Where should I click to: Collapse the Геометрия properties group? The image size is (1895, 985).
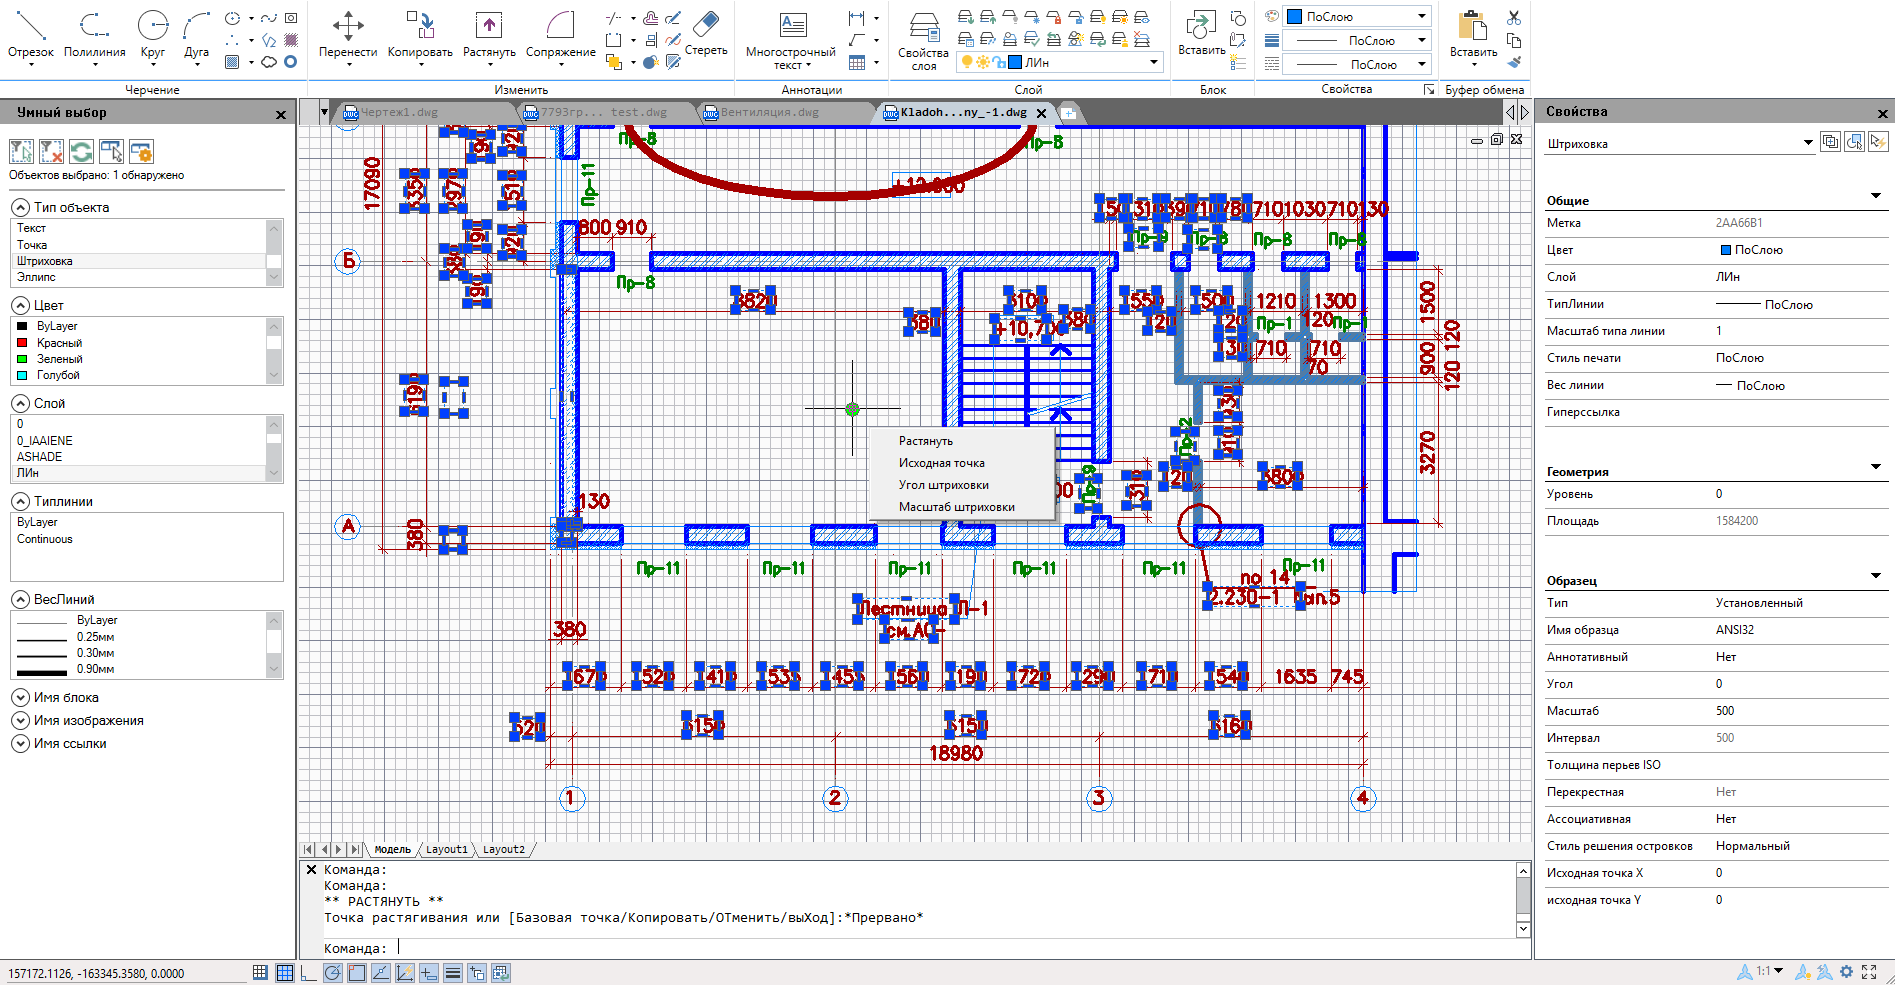(x=1876, y=467)
